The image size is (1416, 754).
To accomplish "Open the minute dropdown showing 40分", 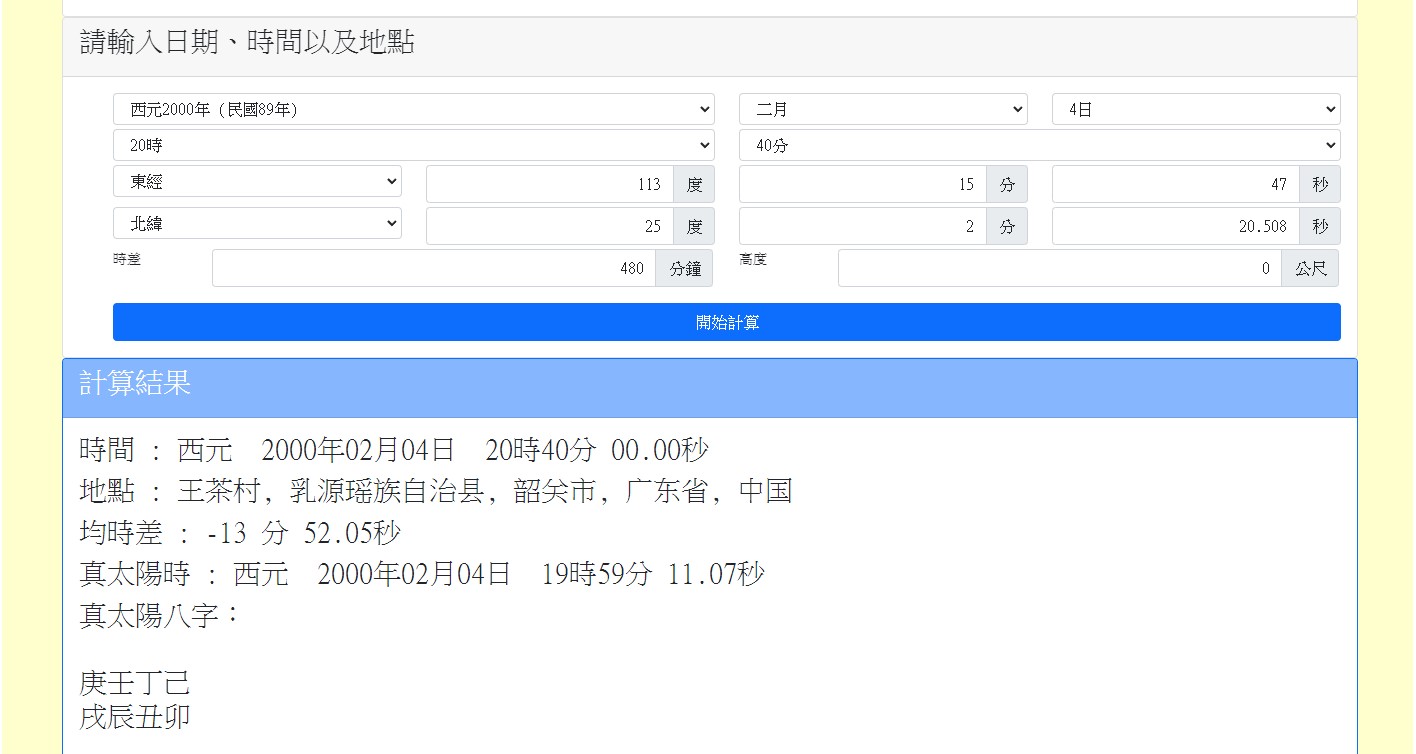I will (1039, 146).
